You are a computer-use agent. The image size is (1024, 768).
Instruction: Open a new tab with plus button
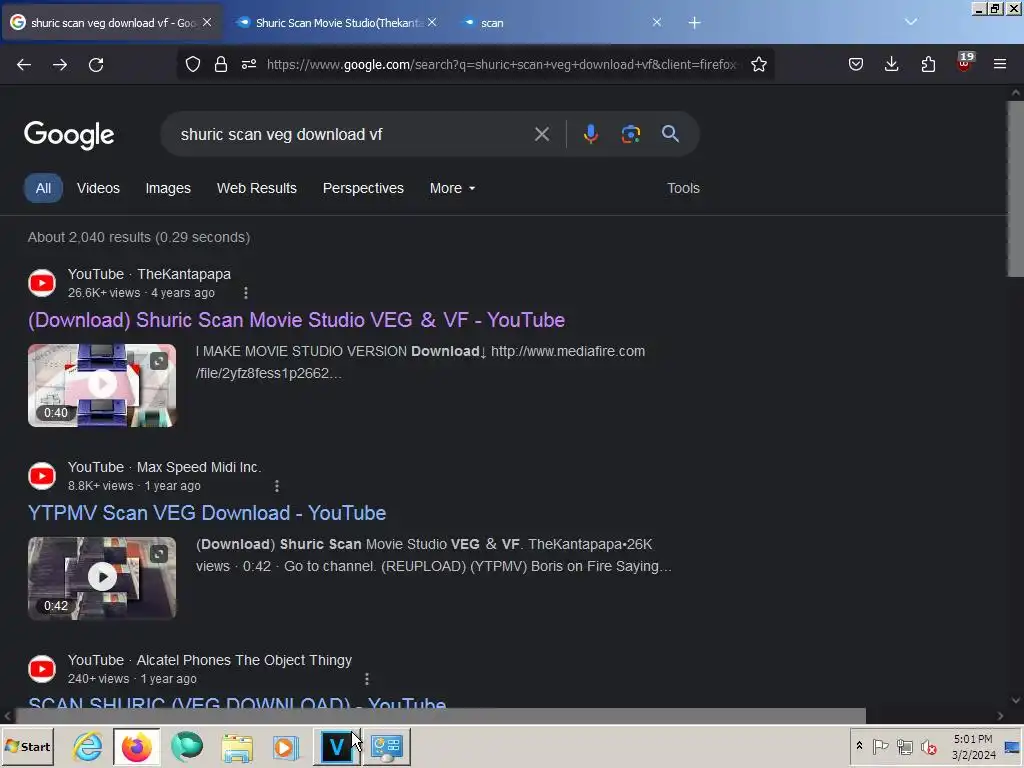(x=695, y=23)
